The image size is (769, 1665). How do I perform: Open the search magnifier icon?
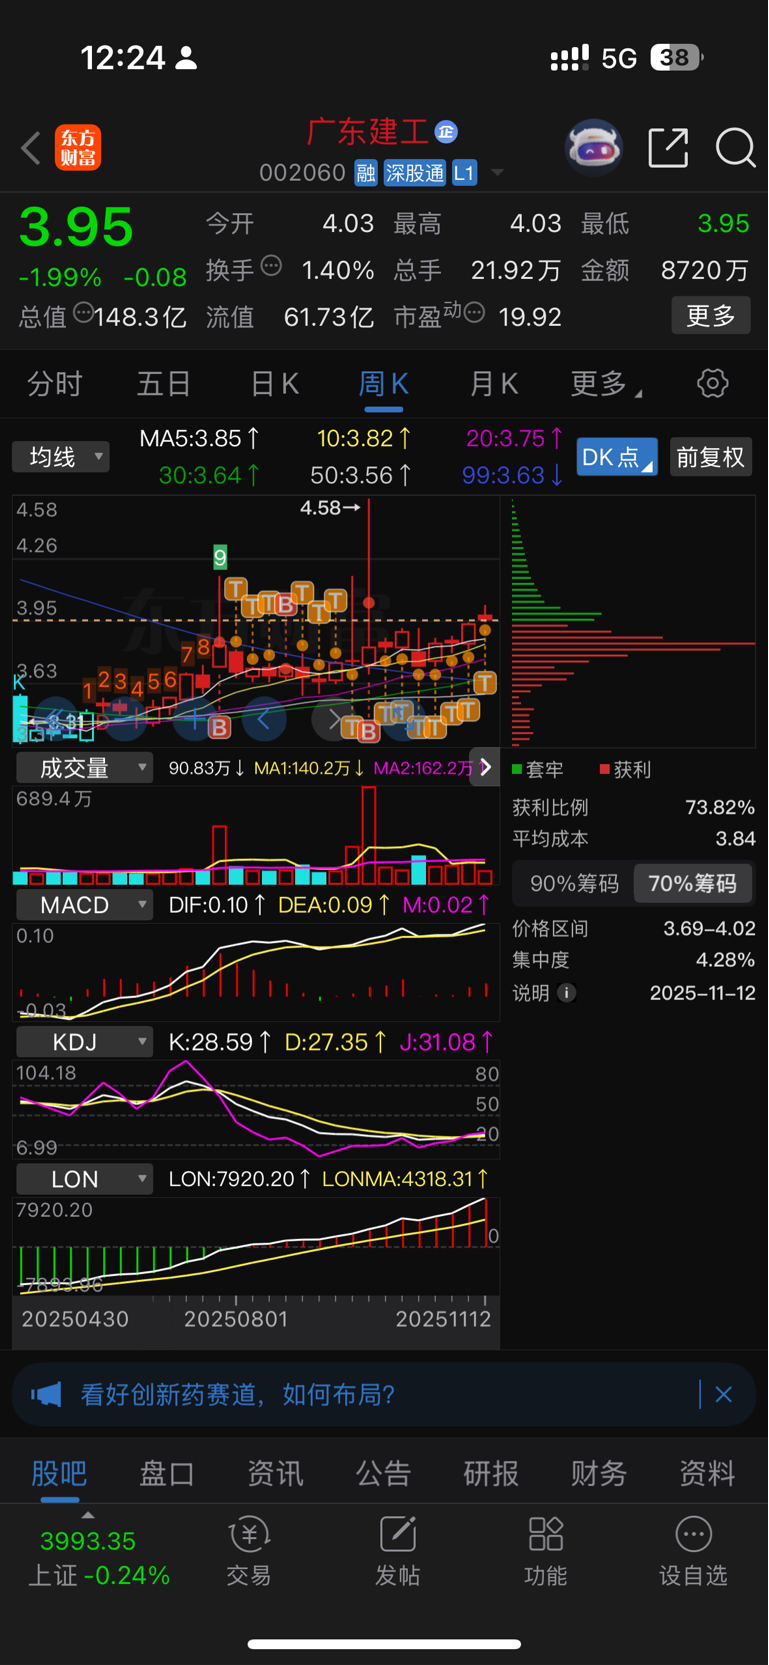[735, 148]
